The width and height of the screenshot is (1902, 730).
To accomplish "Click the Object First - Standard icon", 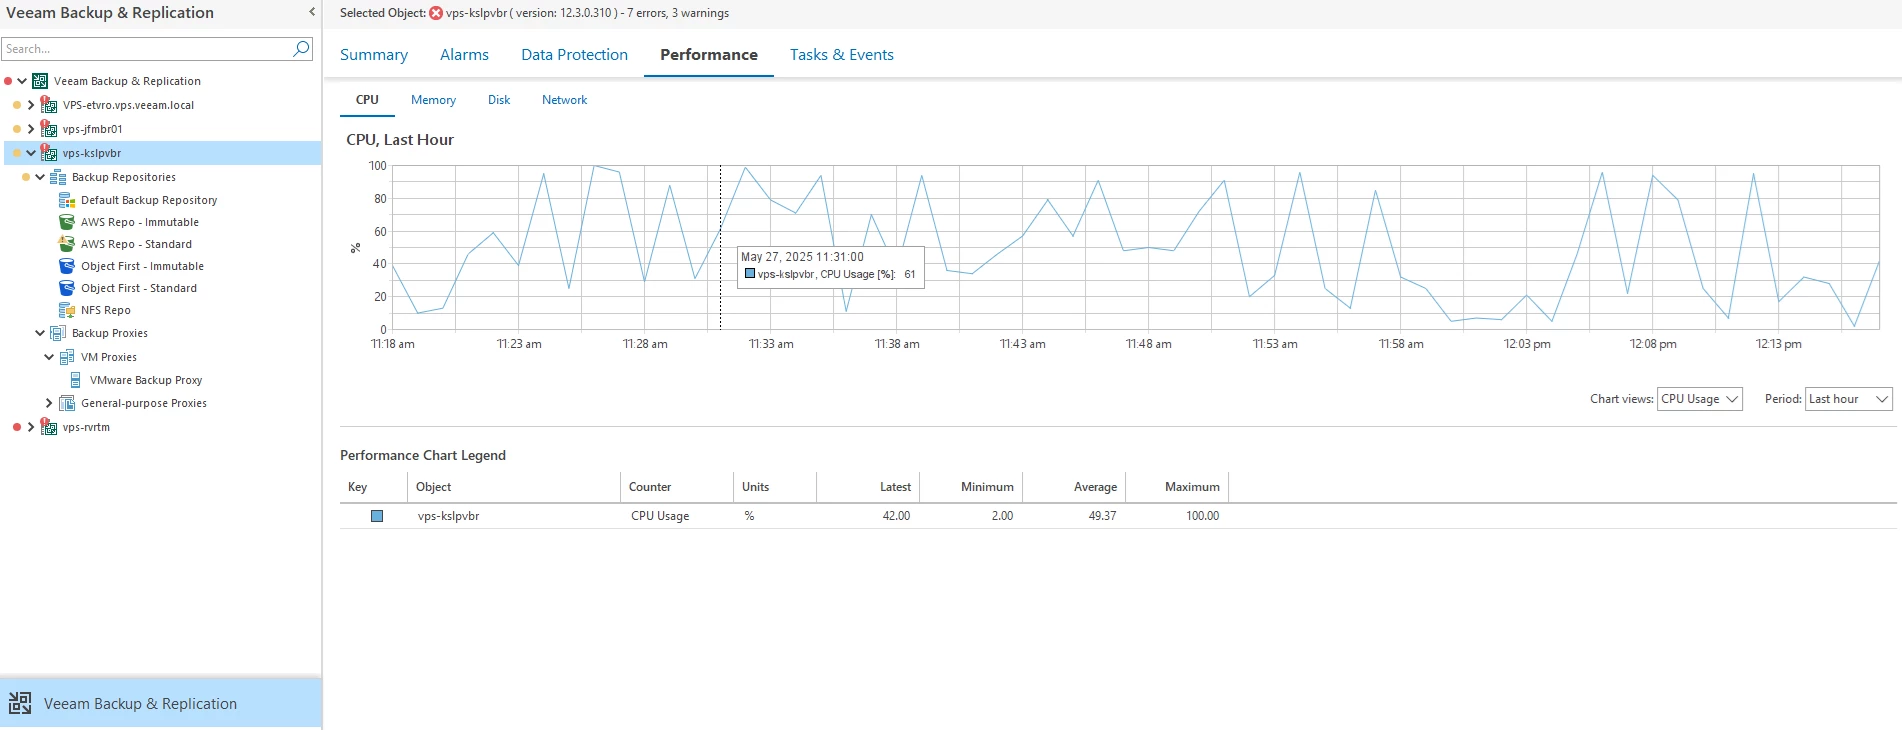I will (x=67, y=288).
